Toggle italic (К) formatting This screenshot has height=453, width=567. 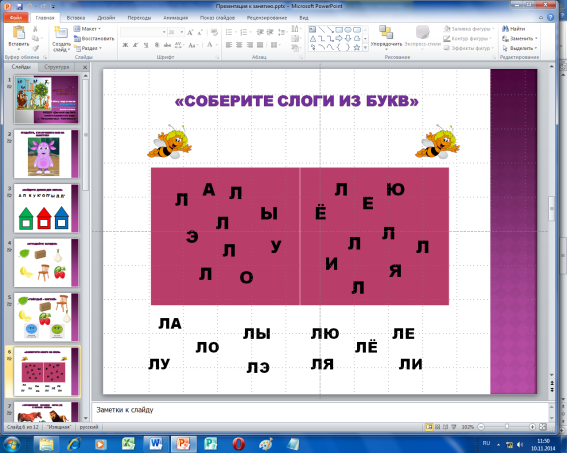tap(135, 45)
